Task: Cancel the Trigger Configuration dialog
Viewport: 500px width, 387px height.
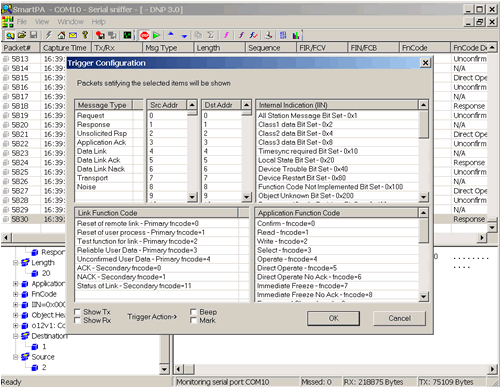Action: [x=399, y=318]
